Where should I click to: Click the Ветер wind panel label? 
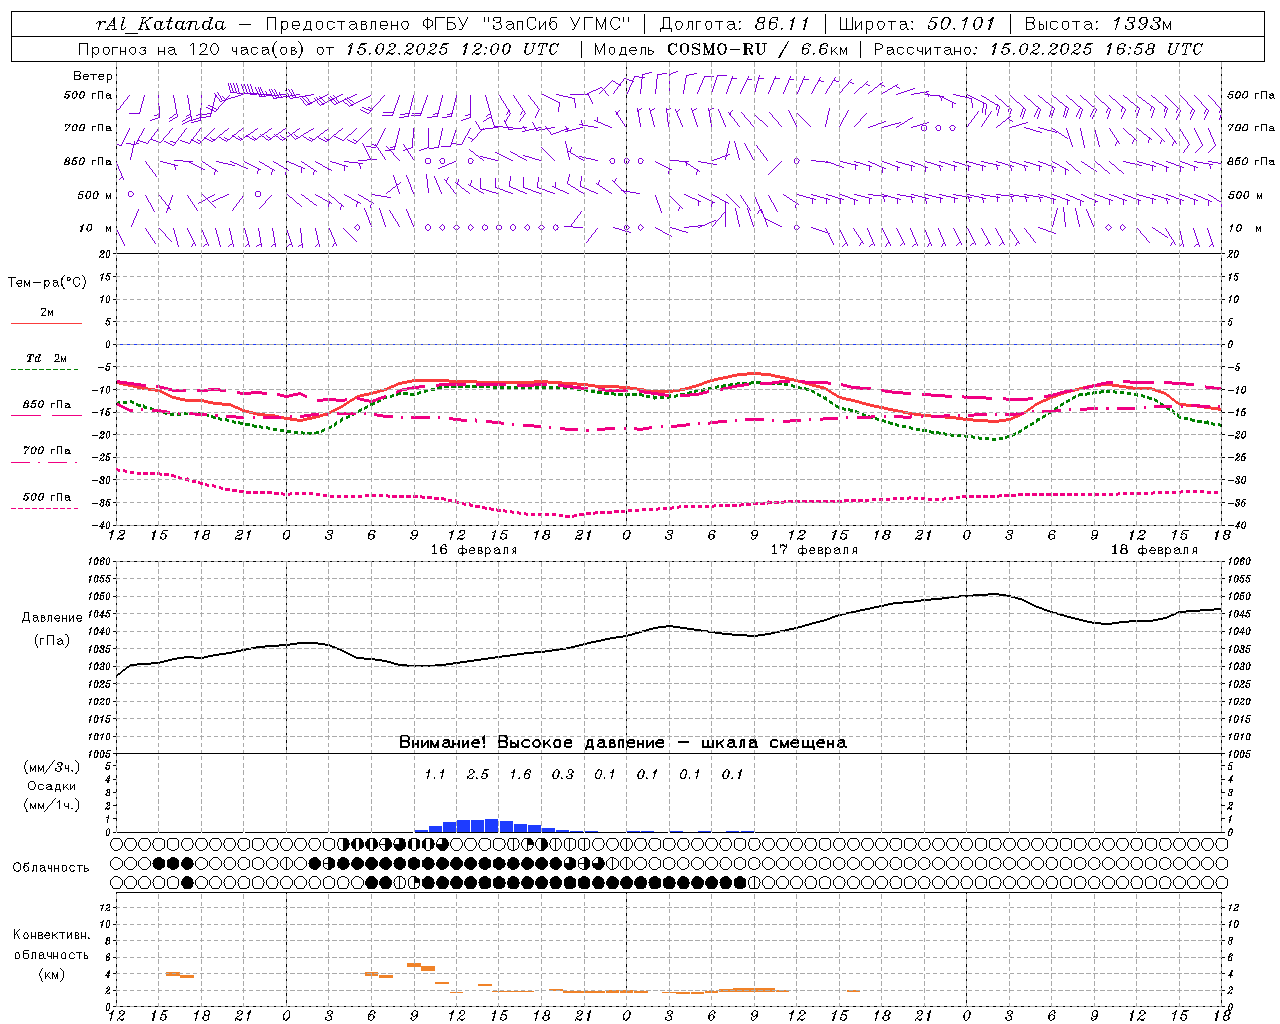(93, 76)
